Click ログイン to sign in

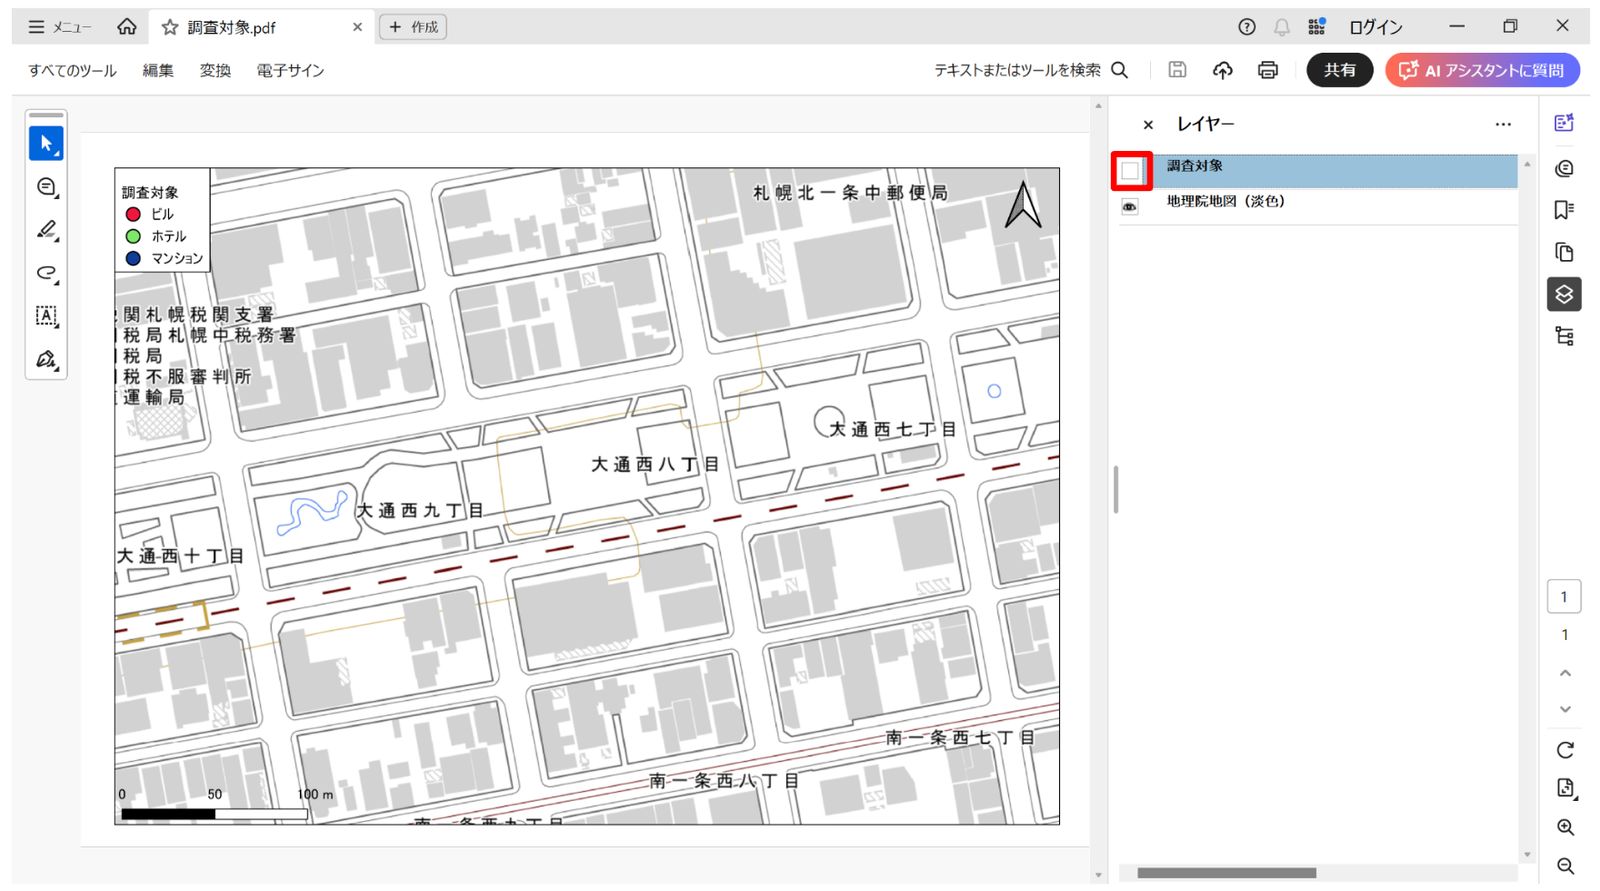(1375, 27)
